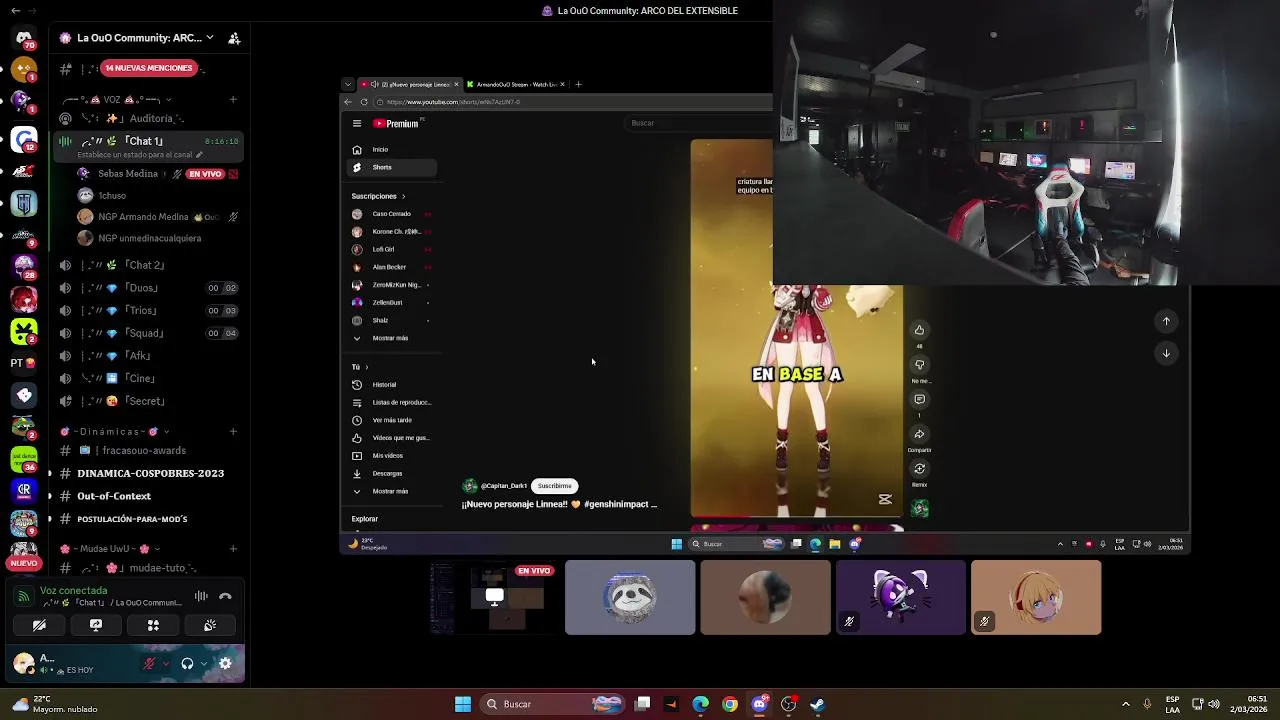Screen dimensions: 1280x720
Task: Open invite members icon beside server name
Action: click(x=234, y=38)
